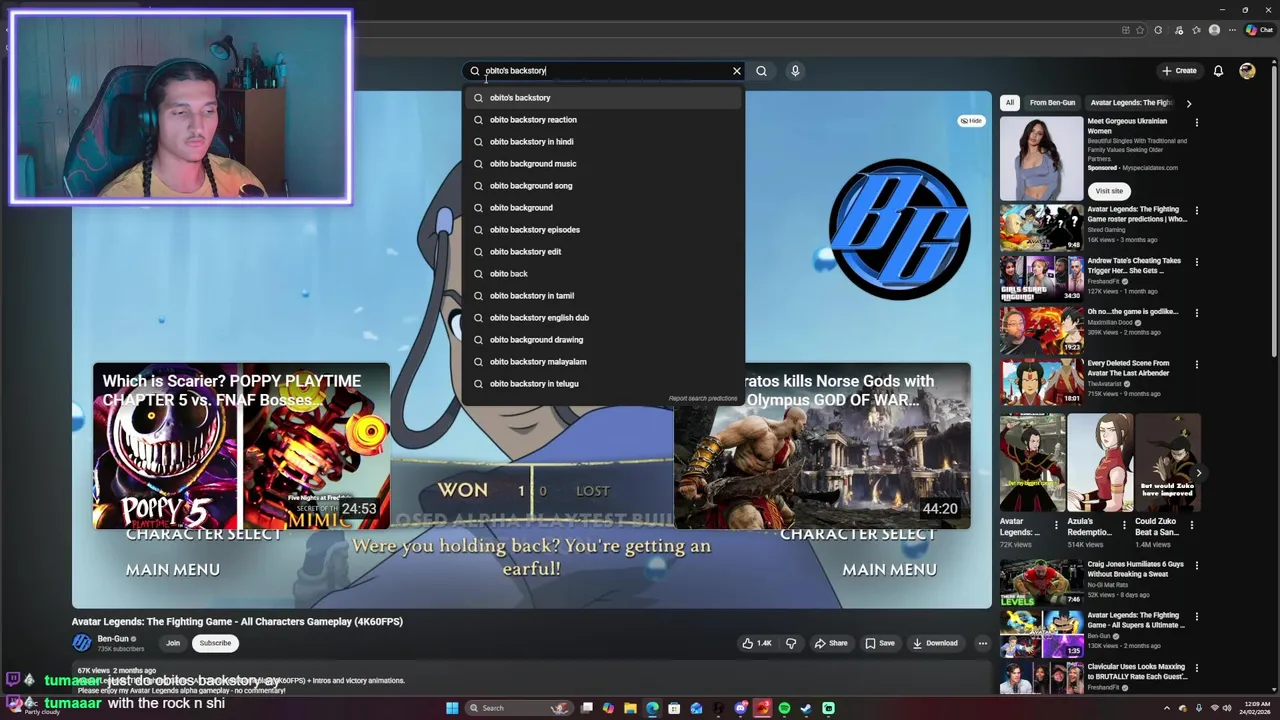Open Edge Settings and more menu
This screenshot has width=1280, height=720.
click(1232, 30)
